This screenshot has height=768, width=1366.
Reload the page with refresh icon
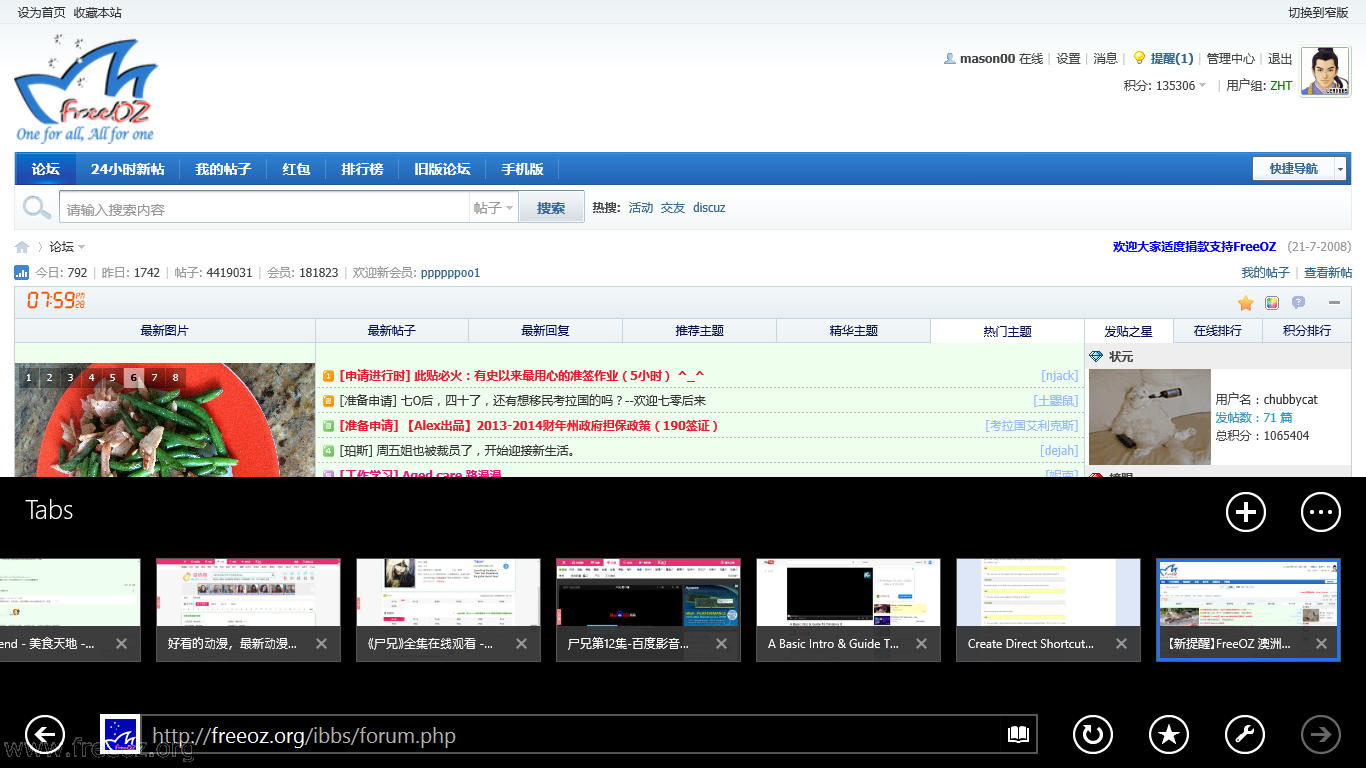pyautogui.click(x=1093, y=735)
